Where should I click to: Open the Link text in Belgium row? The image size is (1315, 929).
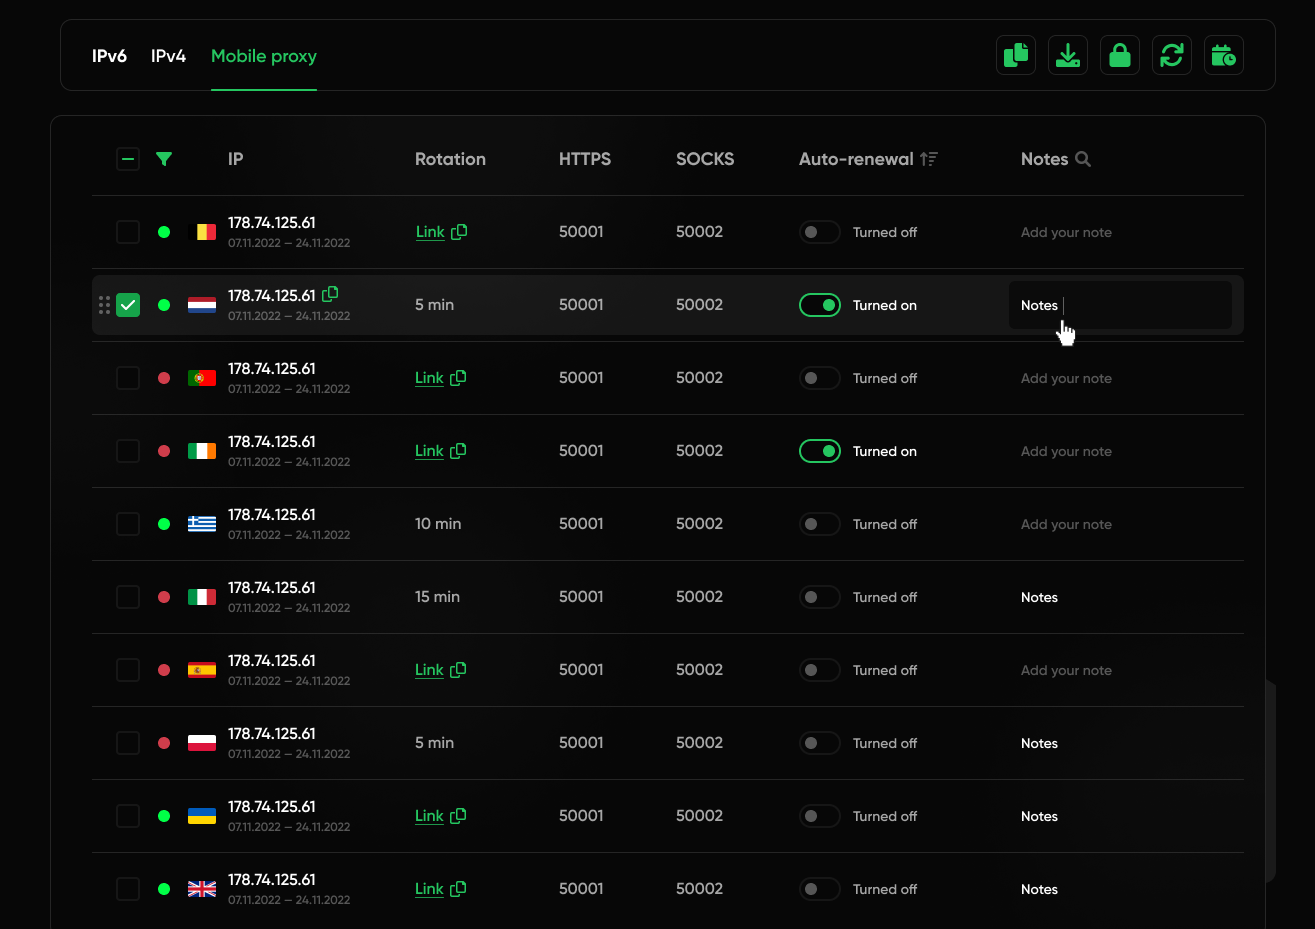coord(430,232)
